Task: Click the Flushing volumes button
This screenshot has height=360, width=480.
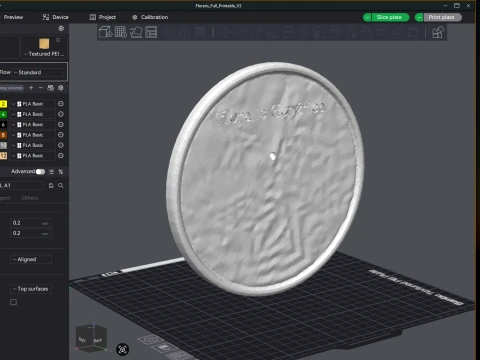Action: pos(11,88)
